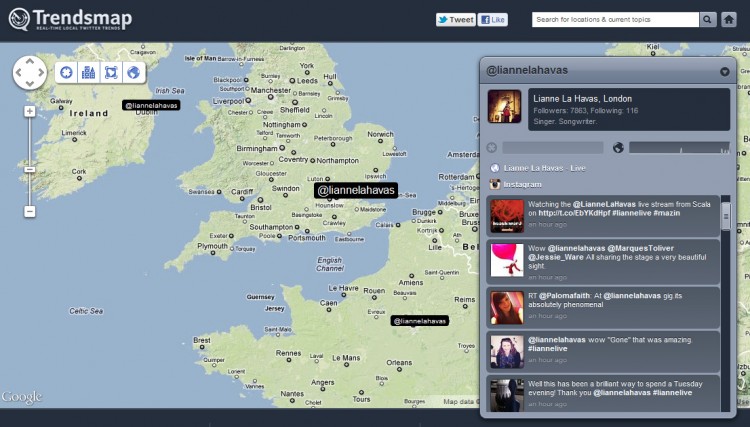Click the Rennes label in France
The image size is (750, 427).
pos(288,353)
